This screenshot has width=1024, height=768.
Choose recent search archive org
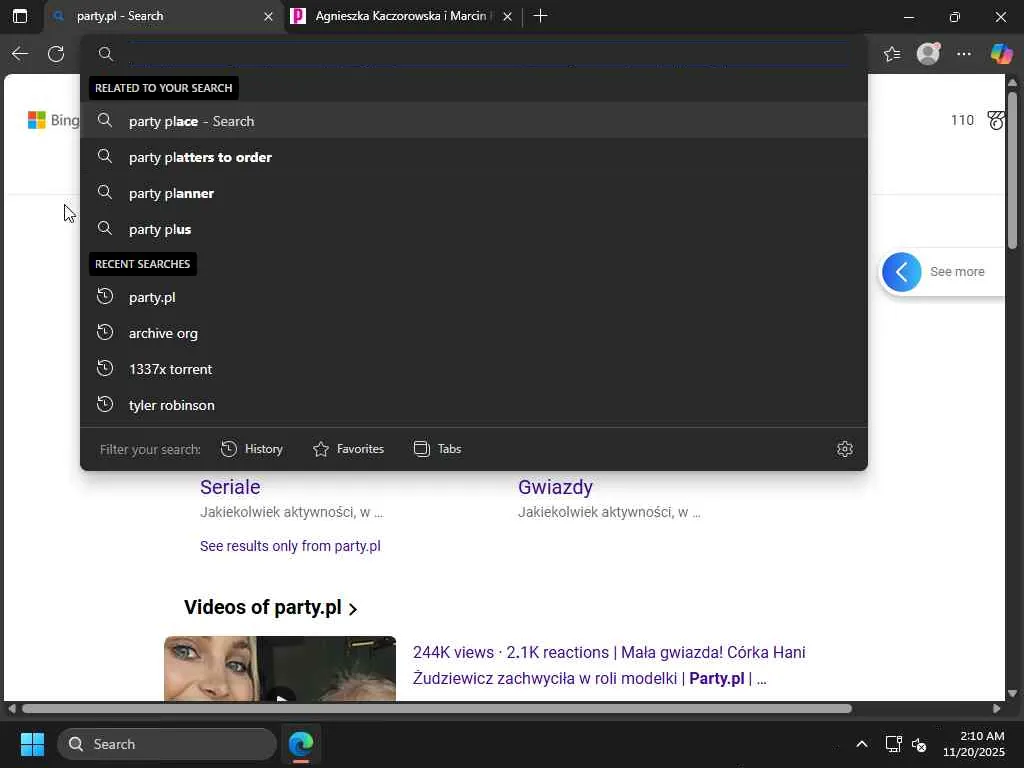(x=473, y=333)
